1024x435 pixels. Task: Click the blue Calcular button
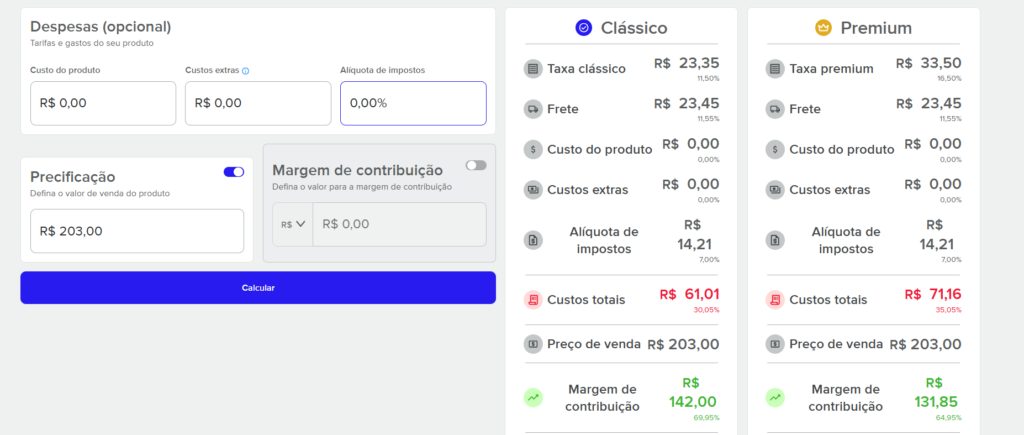coord(258,287)
